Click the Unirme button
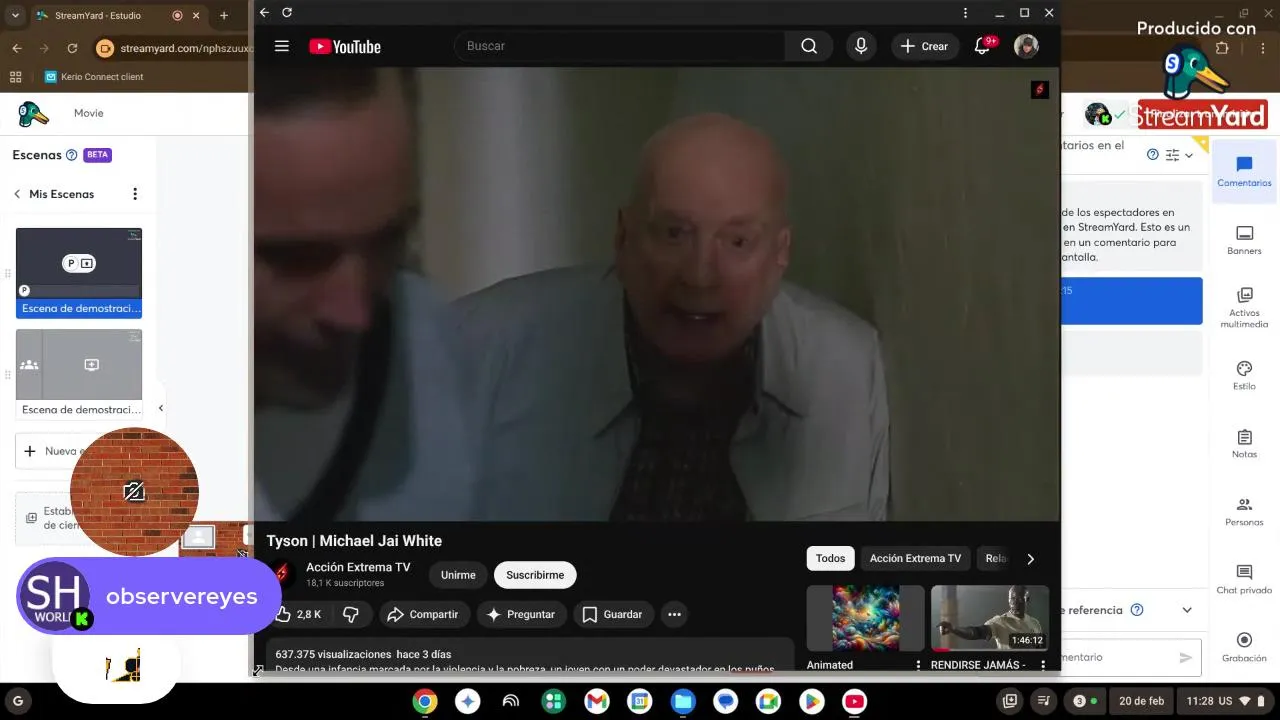This screenshot has width=1280, height=720. (458, 575)
